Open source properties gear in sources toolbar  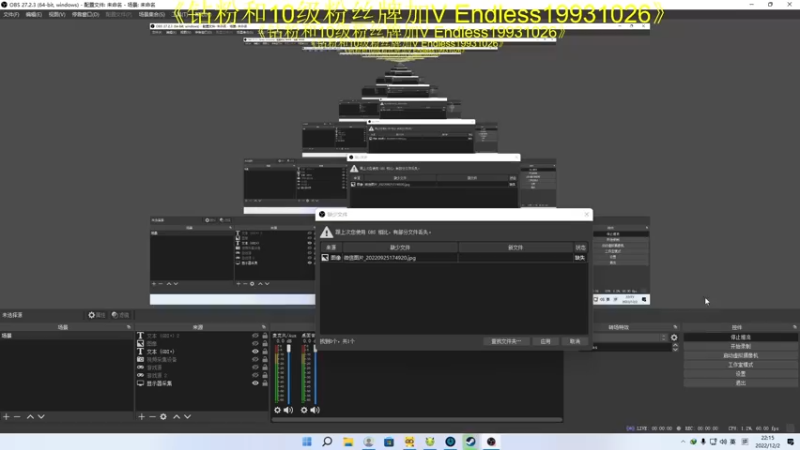[x=163, y=417]
